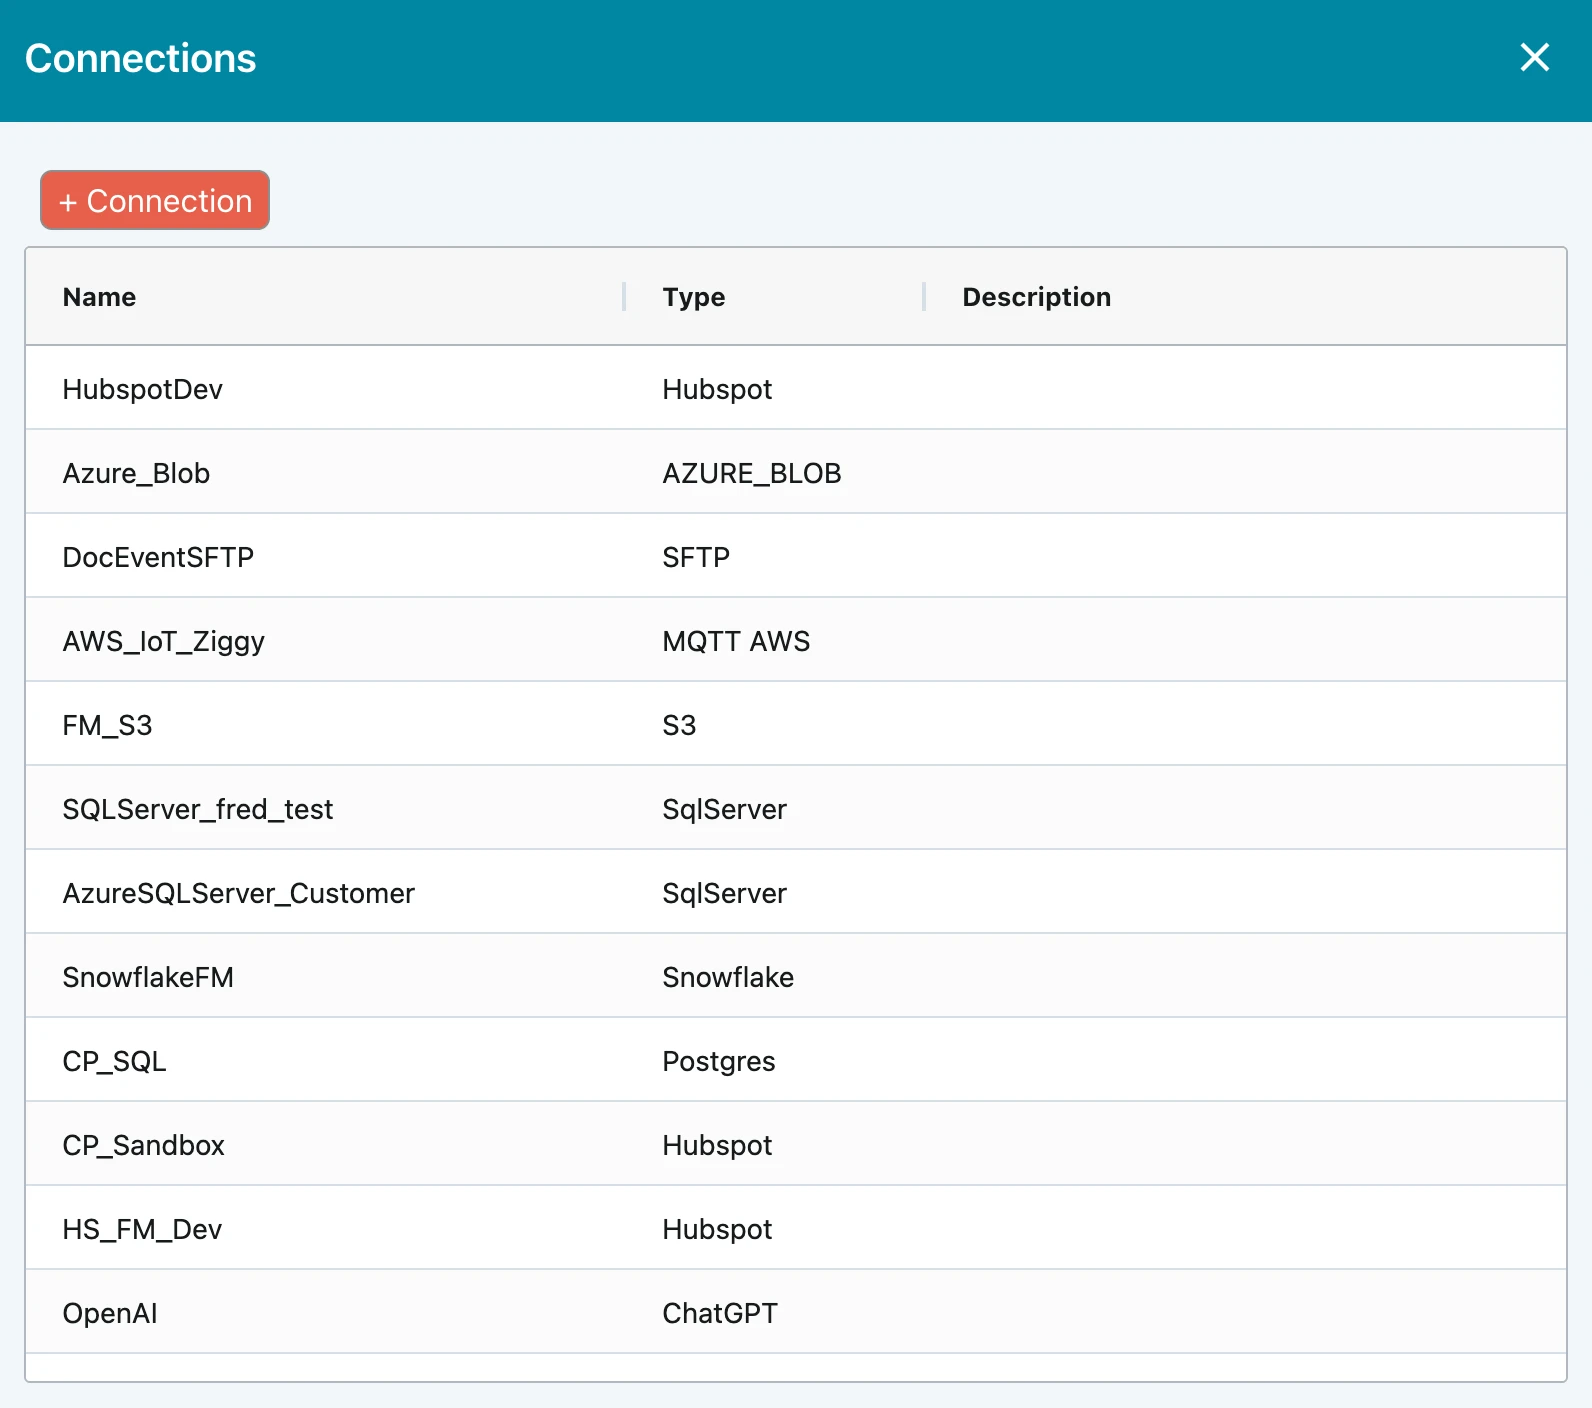Screen dimensions: 1592x1408
Task: Select the DocEventSFTP connection
Action: click(x=158, y=557)
